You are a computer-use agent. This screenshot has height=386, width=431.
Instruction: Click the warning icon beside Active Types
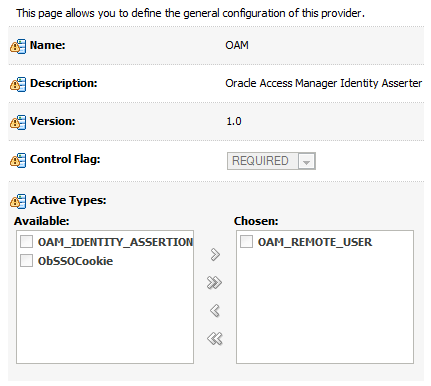[18, 201]
